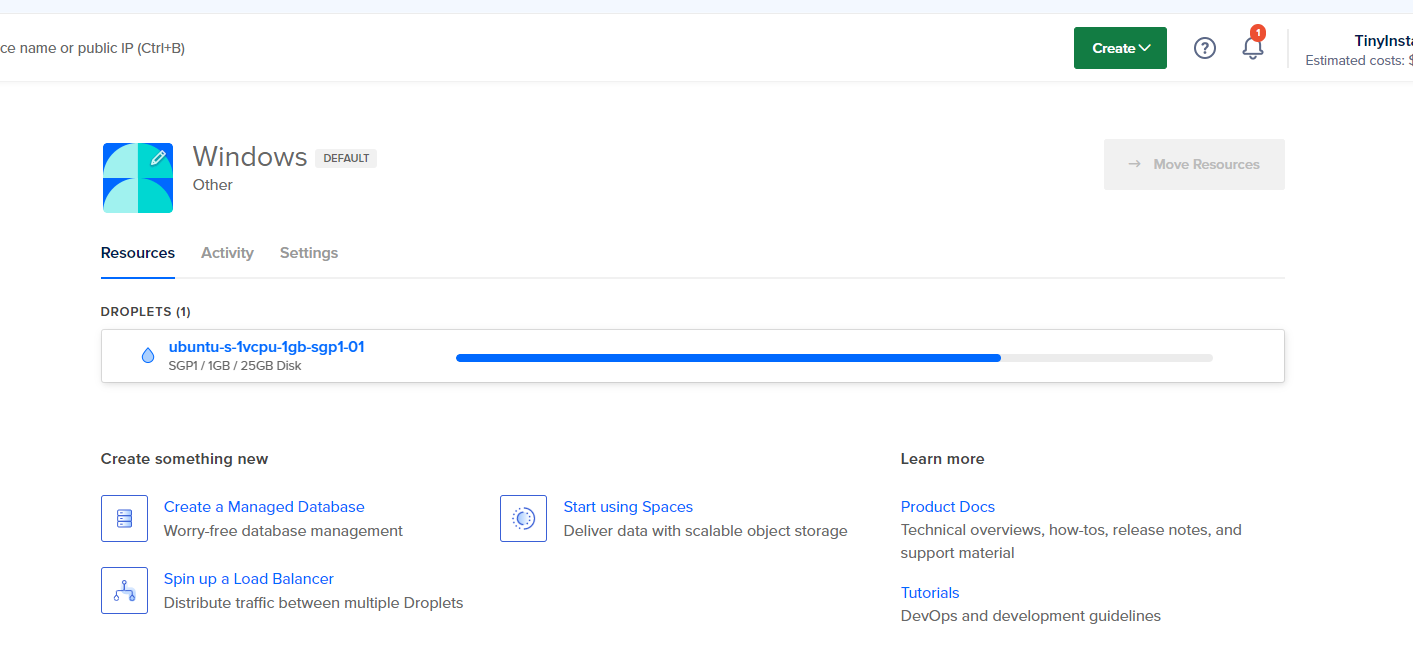Switch to the Activity tab
This screenshot has width=1413, height=649.
pos(227,253)
